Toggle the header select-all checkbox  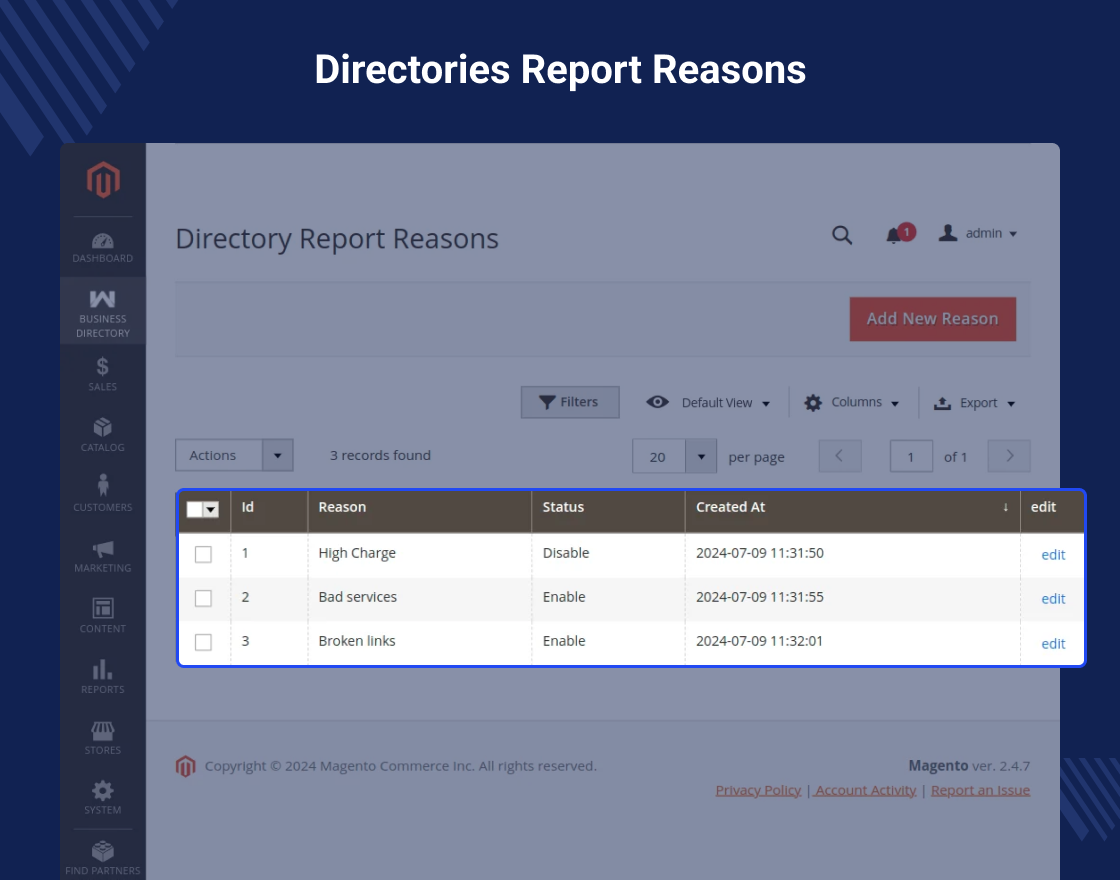194,509
